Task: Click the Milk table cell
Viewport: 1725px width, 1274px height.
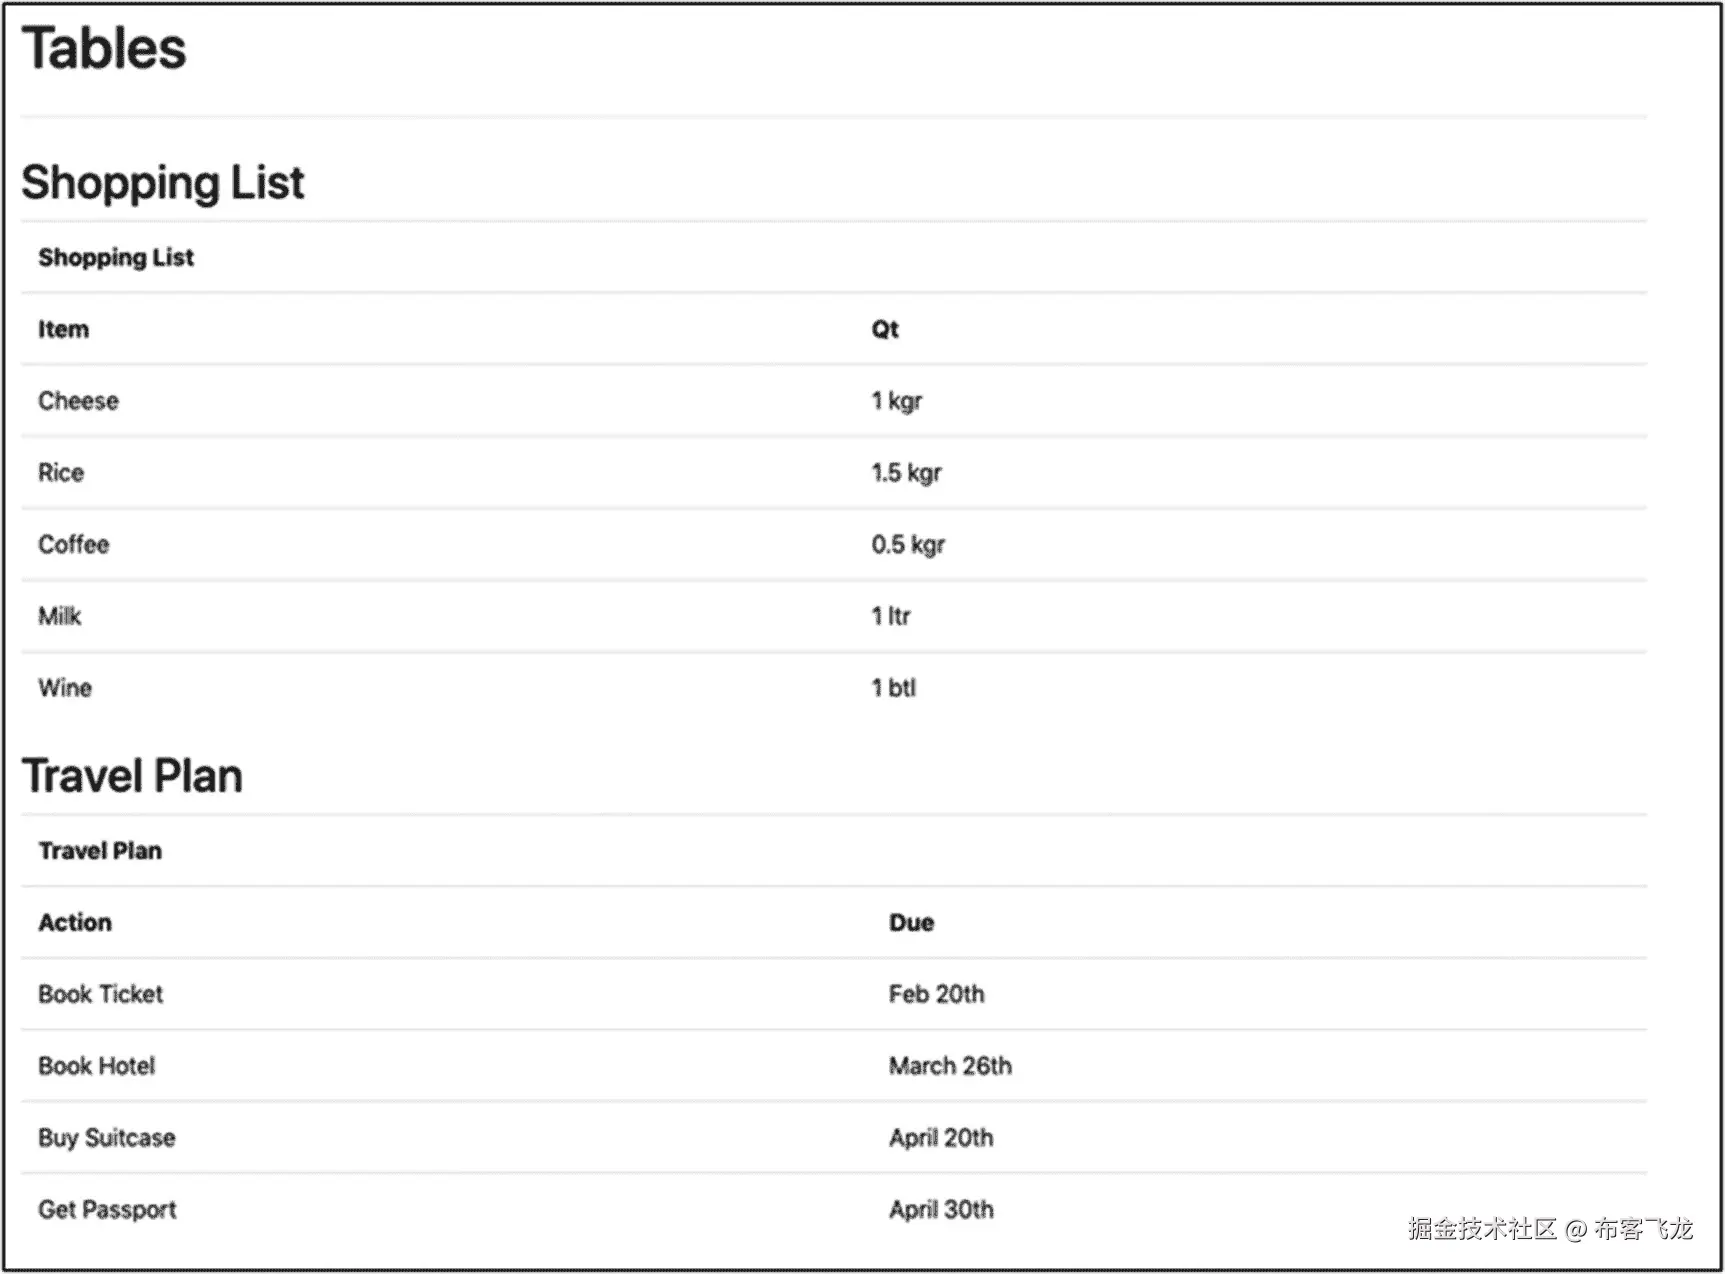Action: click(x=60, y=616)
